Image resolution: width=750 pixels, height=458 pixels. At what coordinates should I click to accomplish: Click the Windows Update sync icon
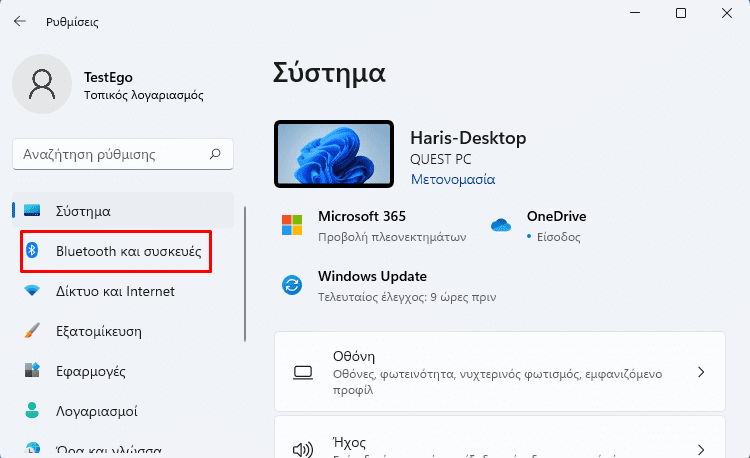[292, 285]
